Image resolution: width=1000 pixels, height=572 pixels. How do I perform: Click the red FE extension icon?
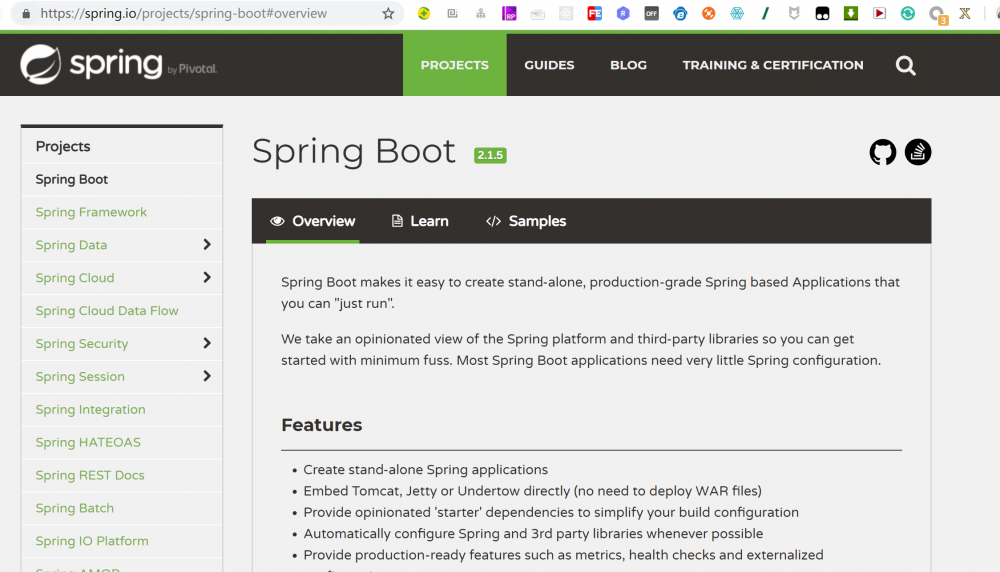coord(595,14)
